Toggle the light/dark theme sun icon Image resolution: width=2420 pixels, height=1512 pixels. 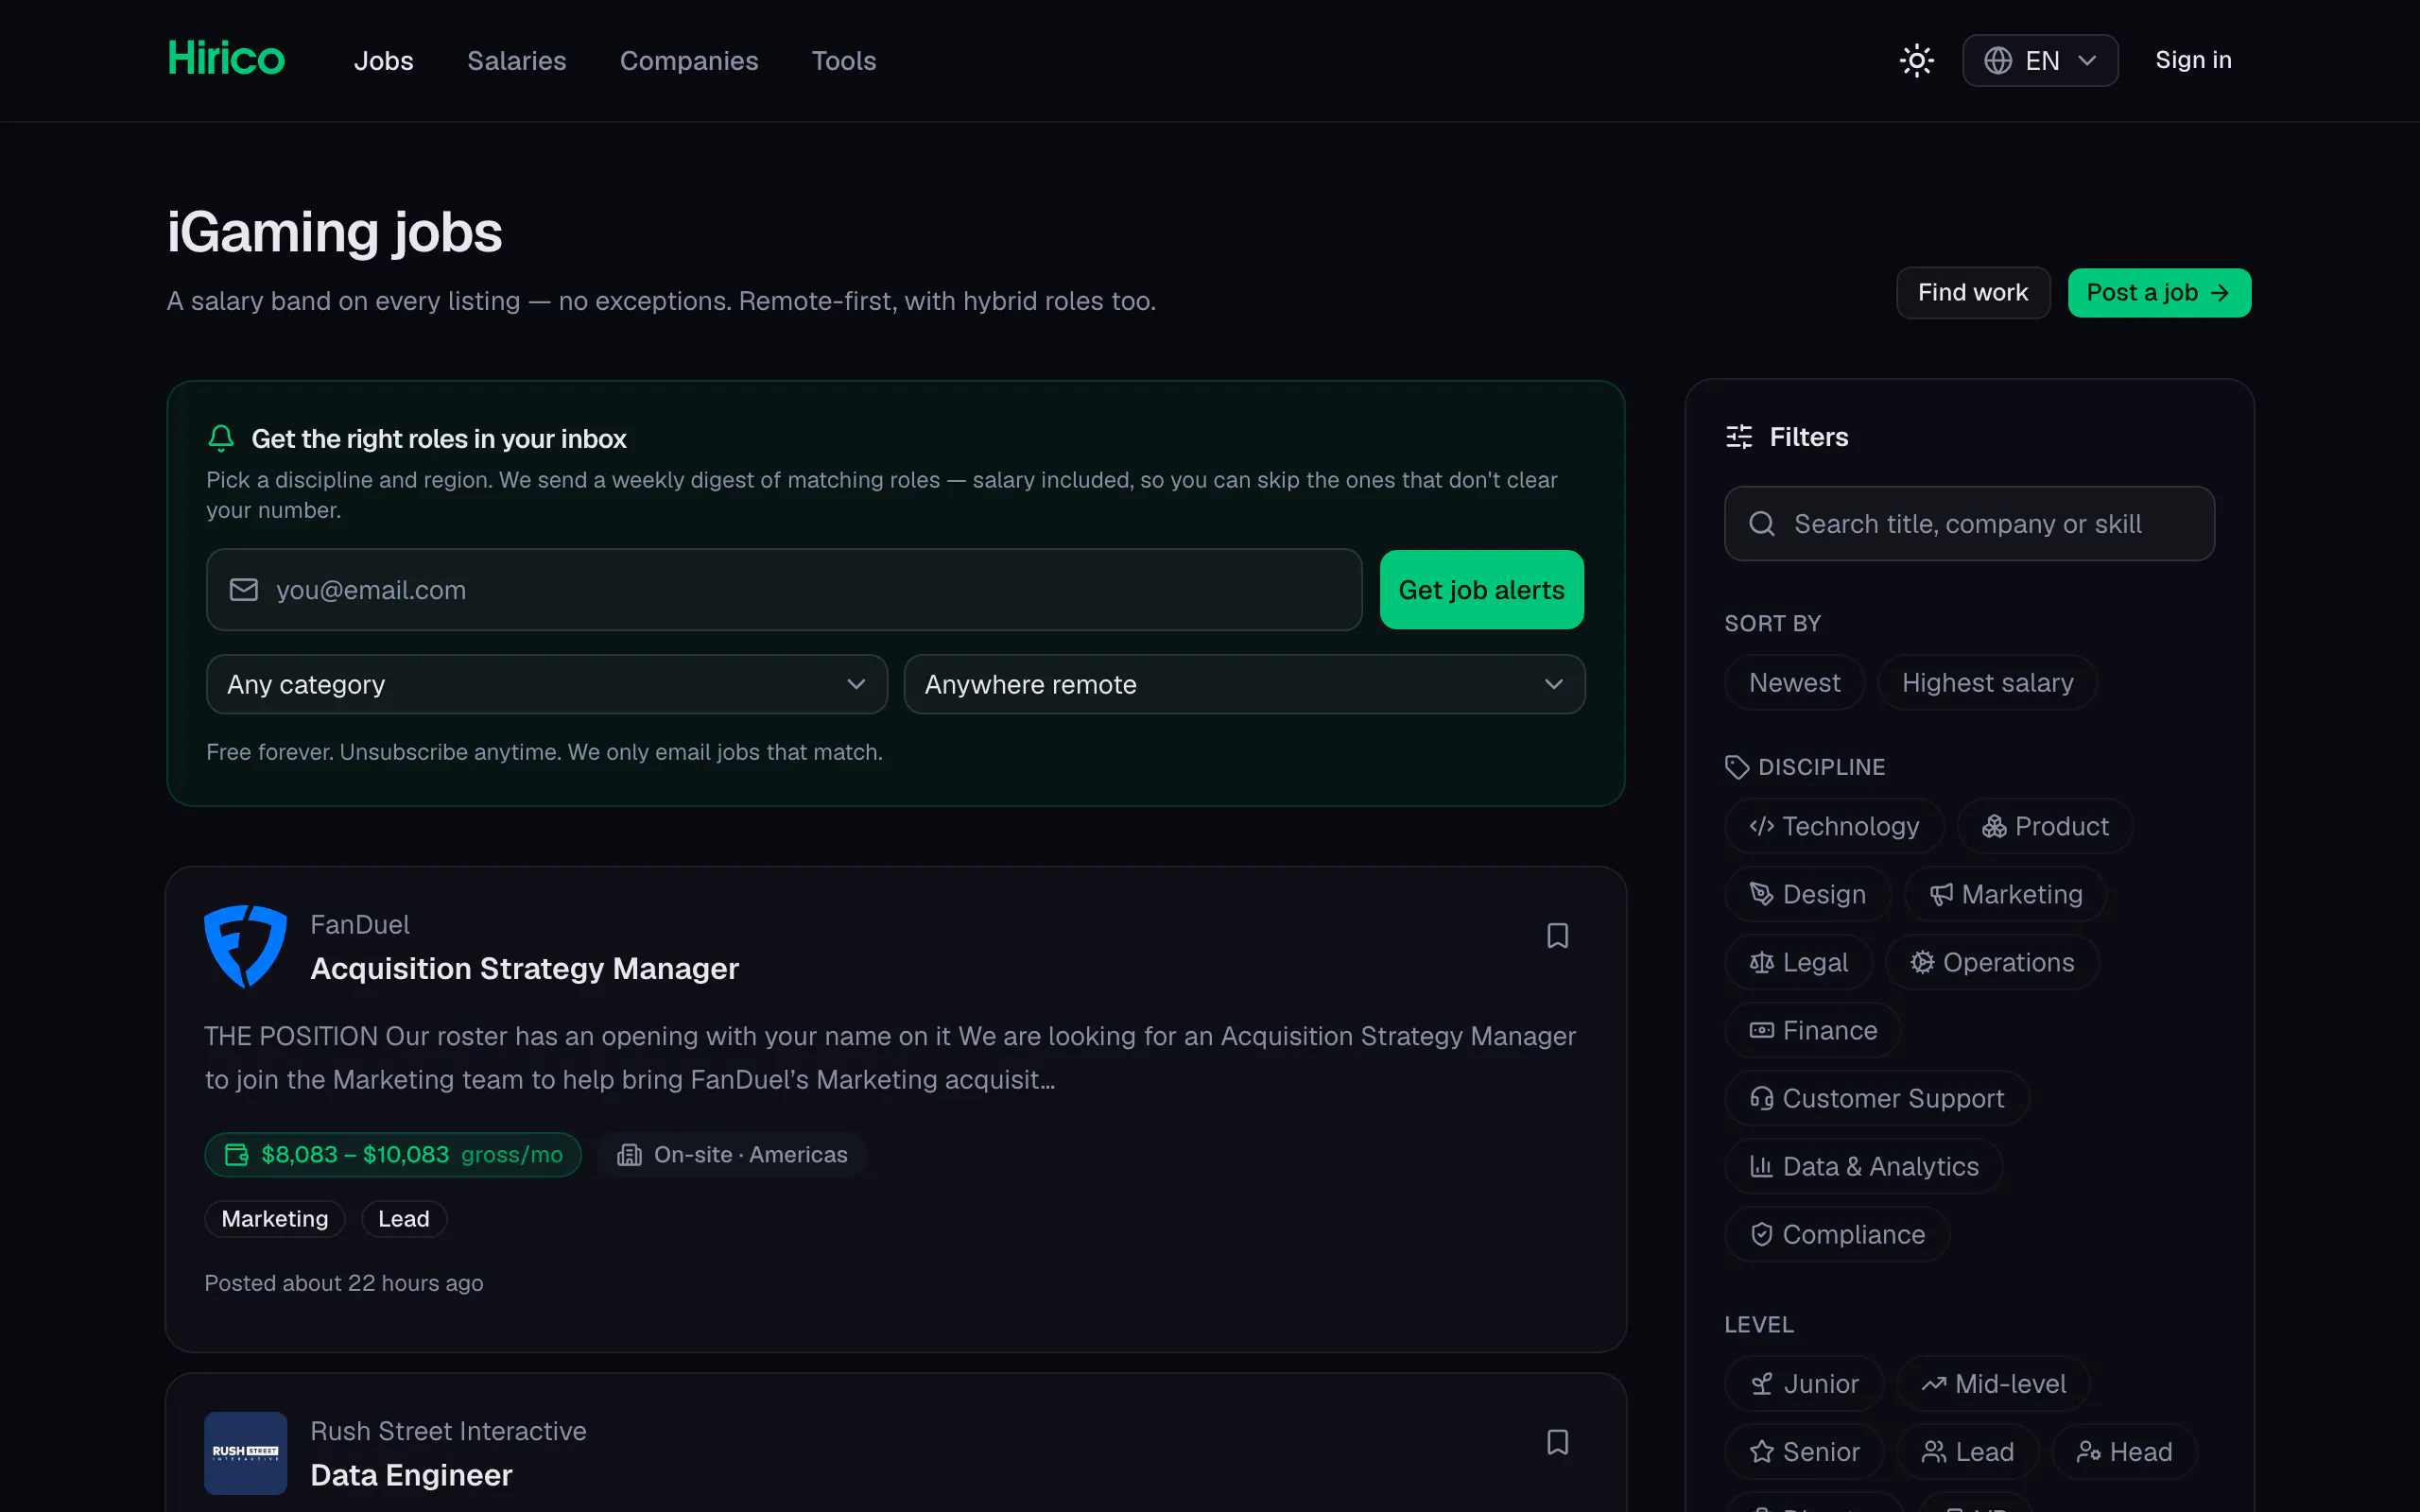coord(1916,60)
